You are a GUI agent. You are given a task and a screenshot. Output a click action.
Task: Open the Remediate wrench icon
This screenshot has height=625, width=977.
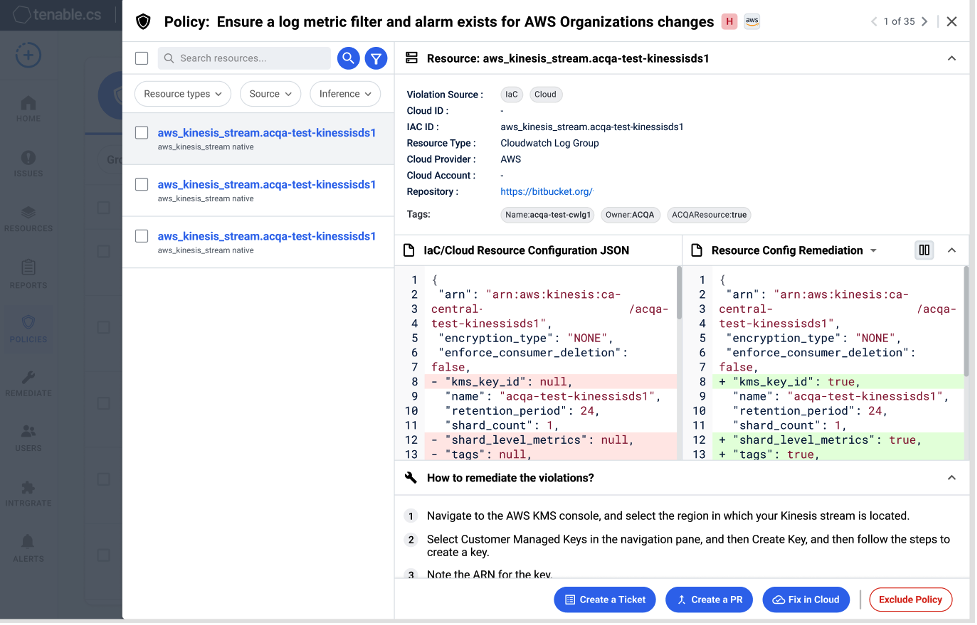tap(28, 375)
